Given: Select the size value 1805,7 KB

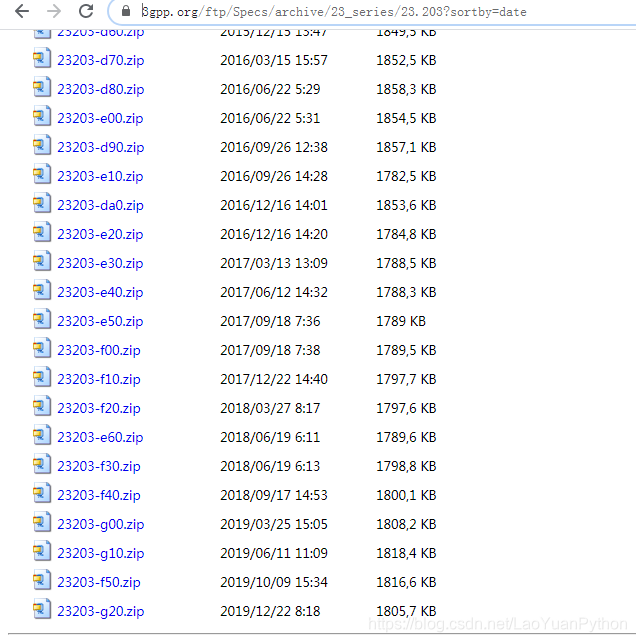Looking at the screenshot, I should pos(406,611).
